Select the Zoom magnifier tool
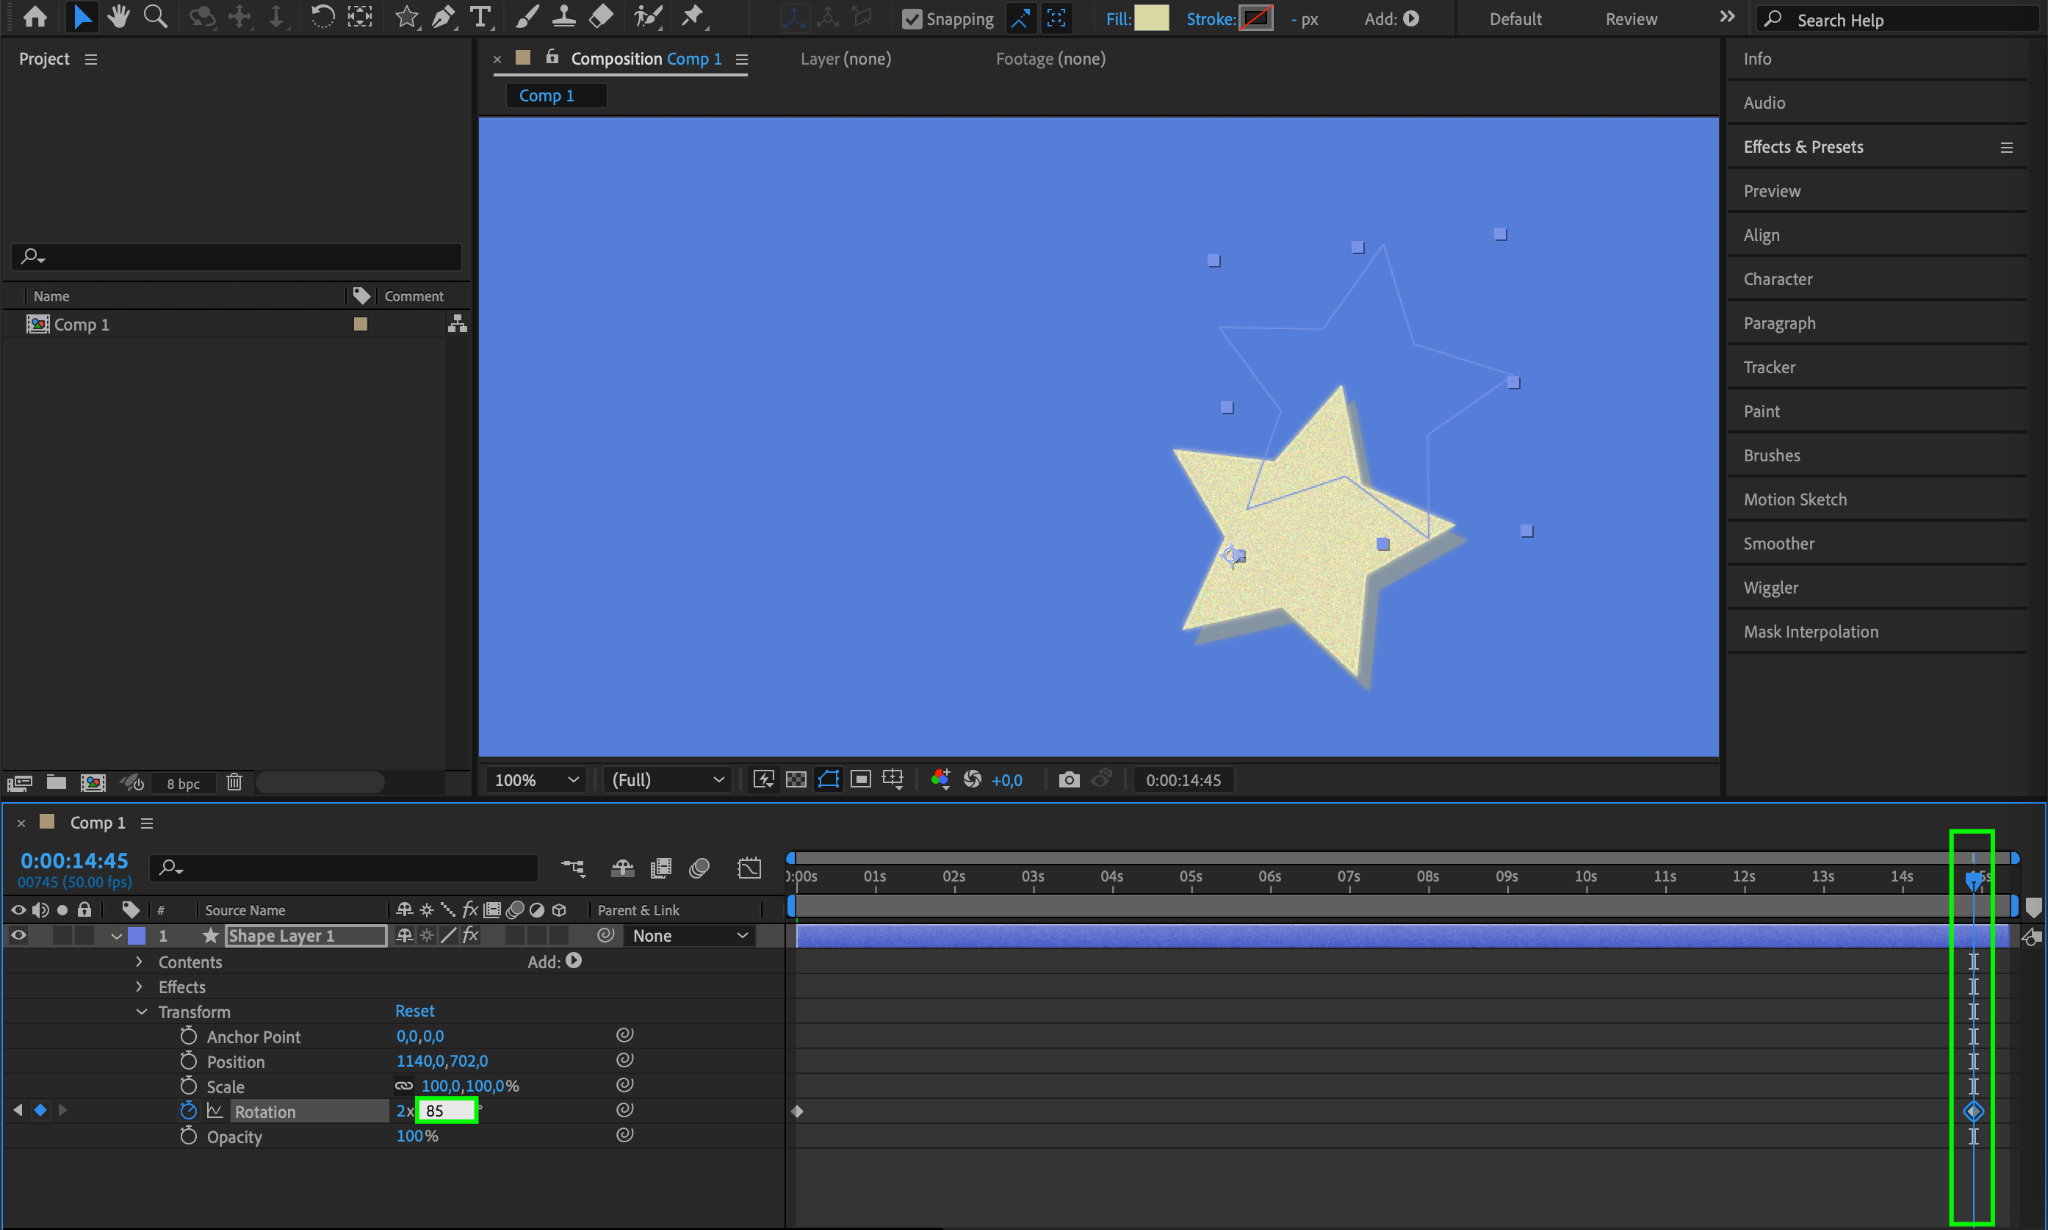 (x=155, y=17)
